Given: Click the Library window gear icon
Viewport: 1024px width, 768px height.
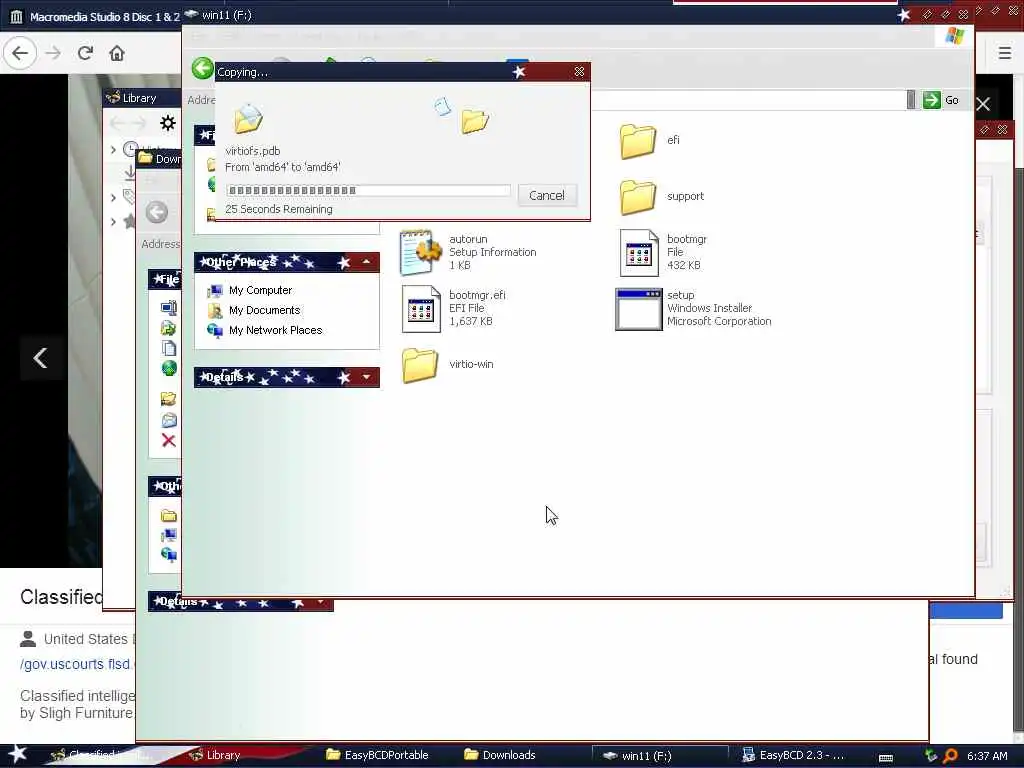Looking at the screenshot, I should 168,123.
